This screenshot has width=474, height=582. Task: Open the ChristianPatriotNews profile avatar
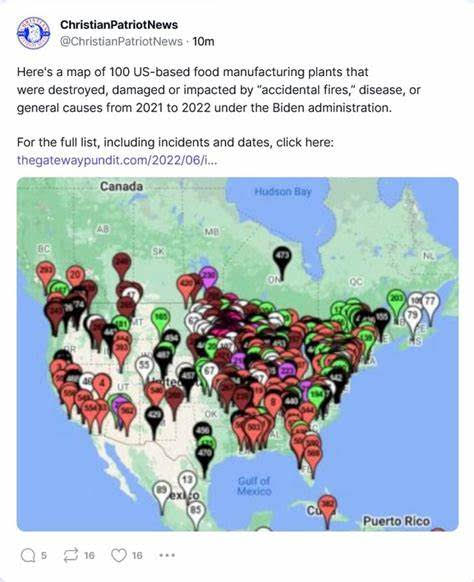pos(33,33)
